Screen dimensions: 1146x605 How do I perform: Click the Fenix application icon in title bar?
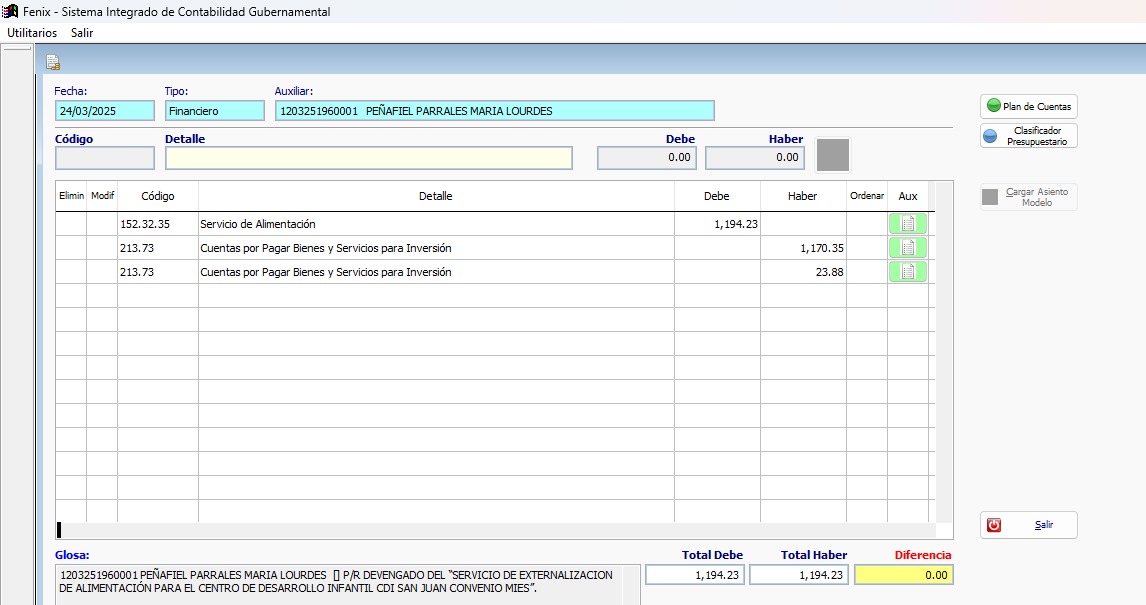(x=11, y=11)
